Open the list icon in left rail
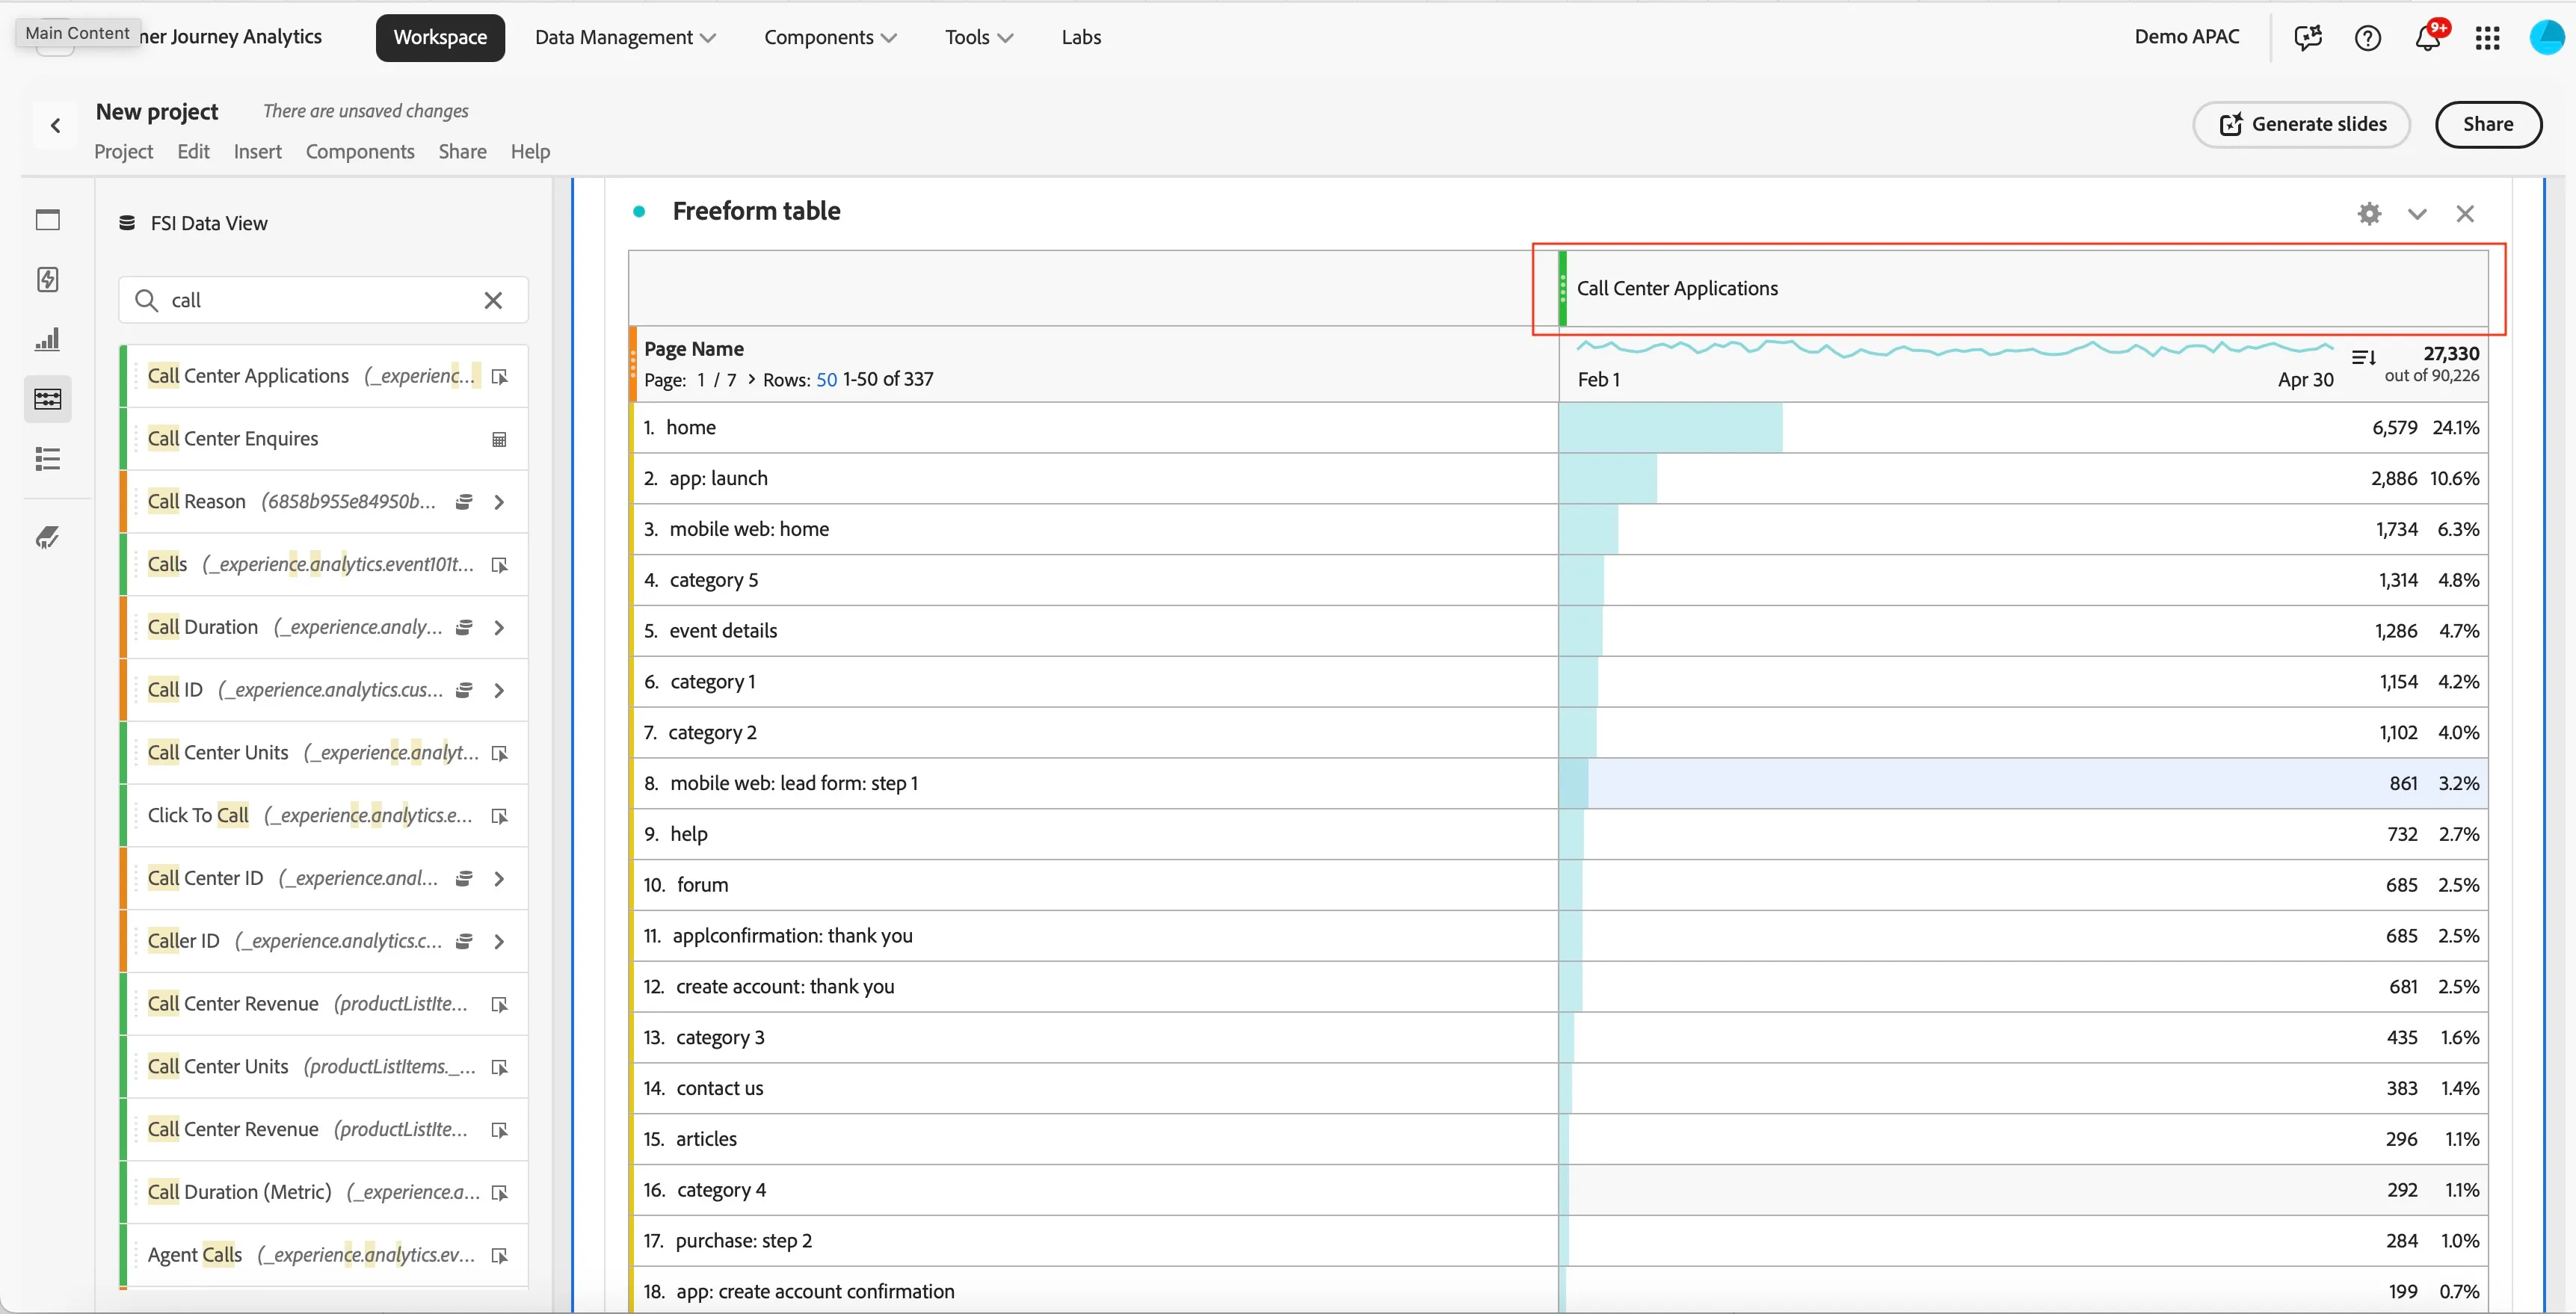 pyautogui.click(x=48, y=459)
